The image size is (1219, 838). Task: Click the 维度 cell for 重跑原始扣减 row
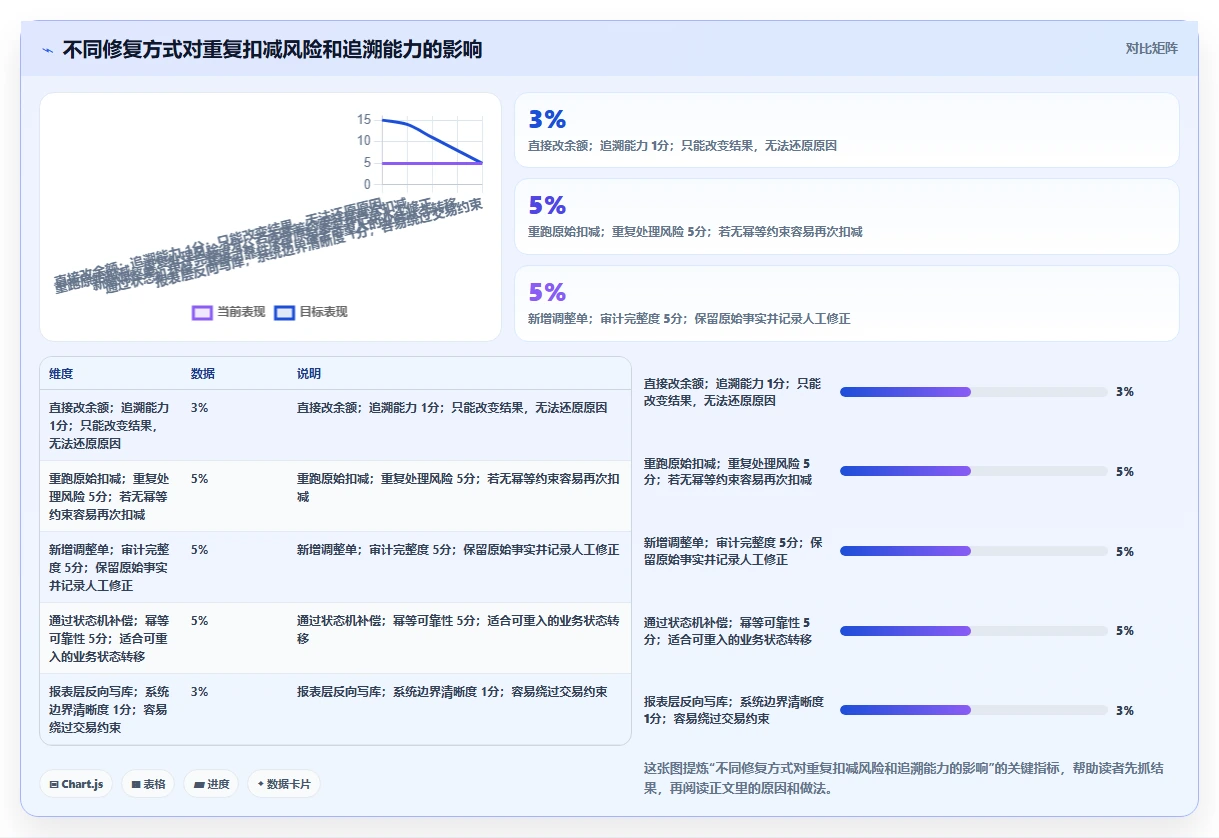(110, 496)
